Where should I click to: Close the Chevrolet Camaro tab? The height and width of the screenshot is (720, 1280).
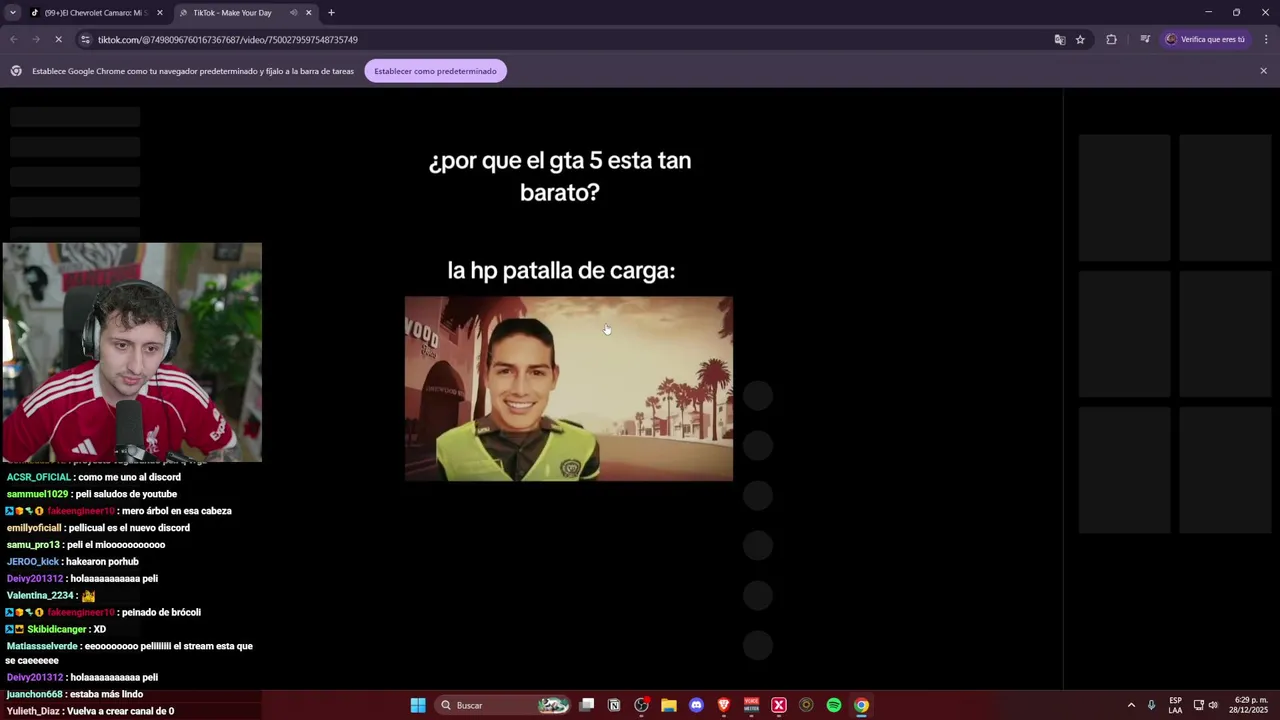click(x=159, y=13)
